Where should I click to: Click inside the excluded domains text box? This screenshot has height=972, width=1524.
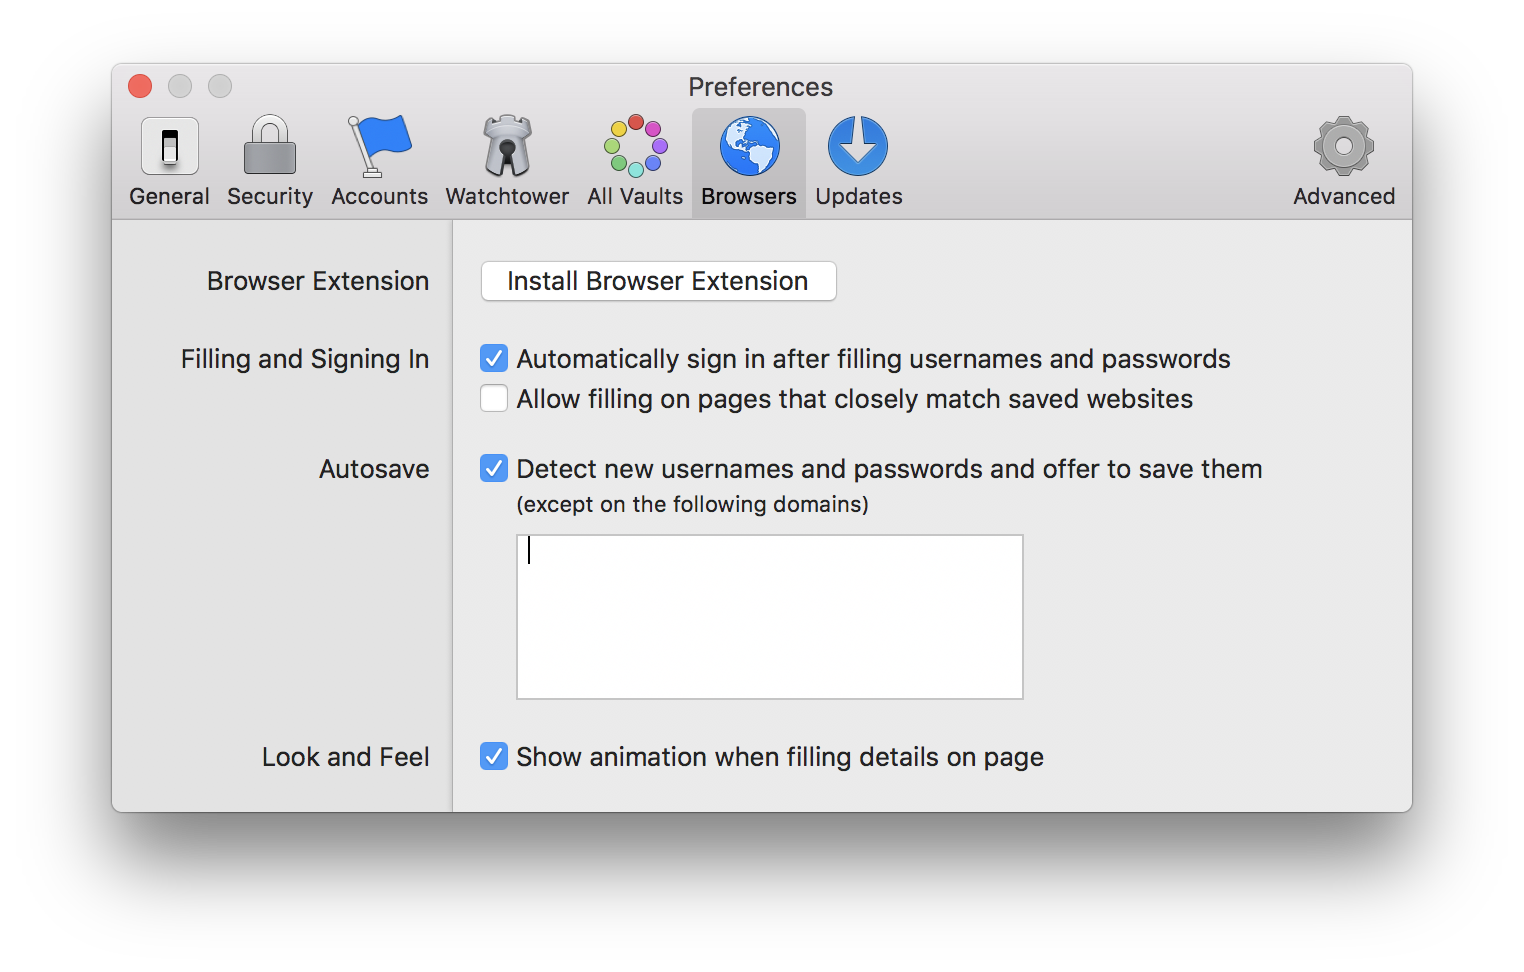(769, 617)
